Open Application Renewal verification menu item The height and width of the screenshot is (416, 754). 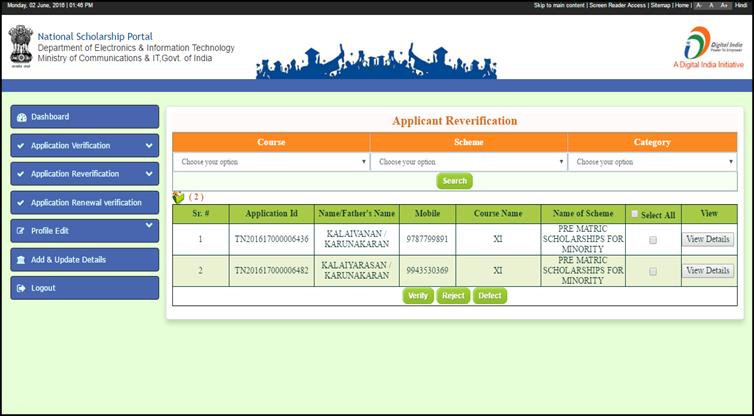85,202
